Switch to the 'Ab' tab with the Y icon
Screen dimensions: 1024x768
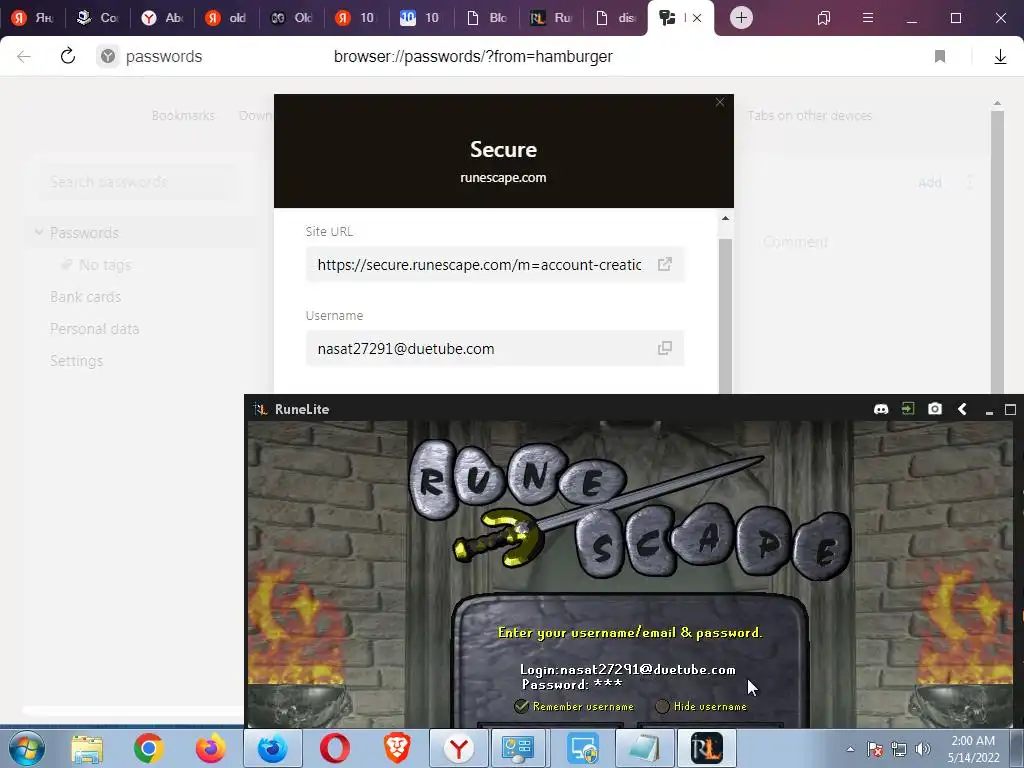pos(163,18)
